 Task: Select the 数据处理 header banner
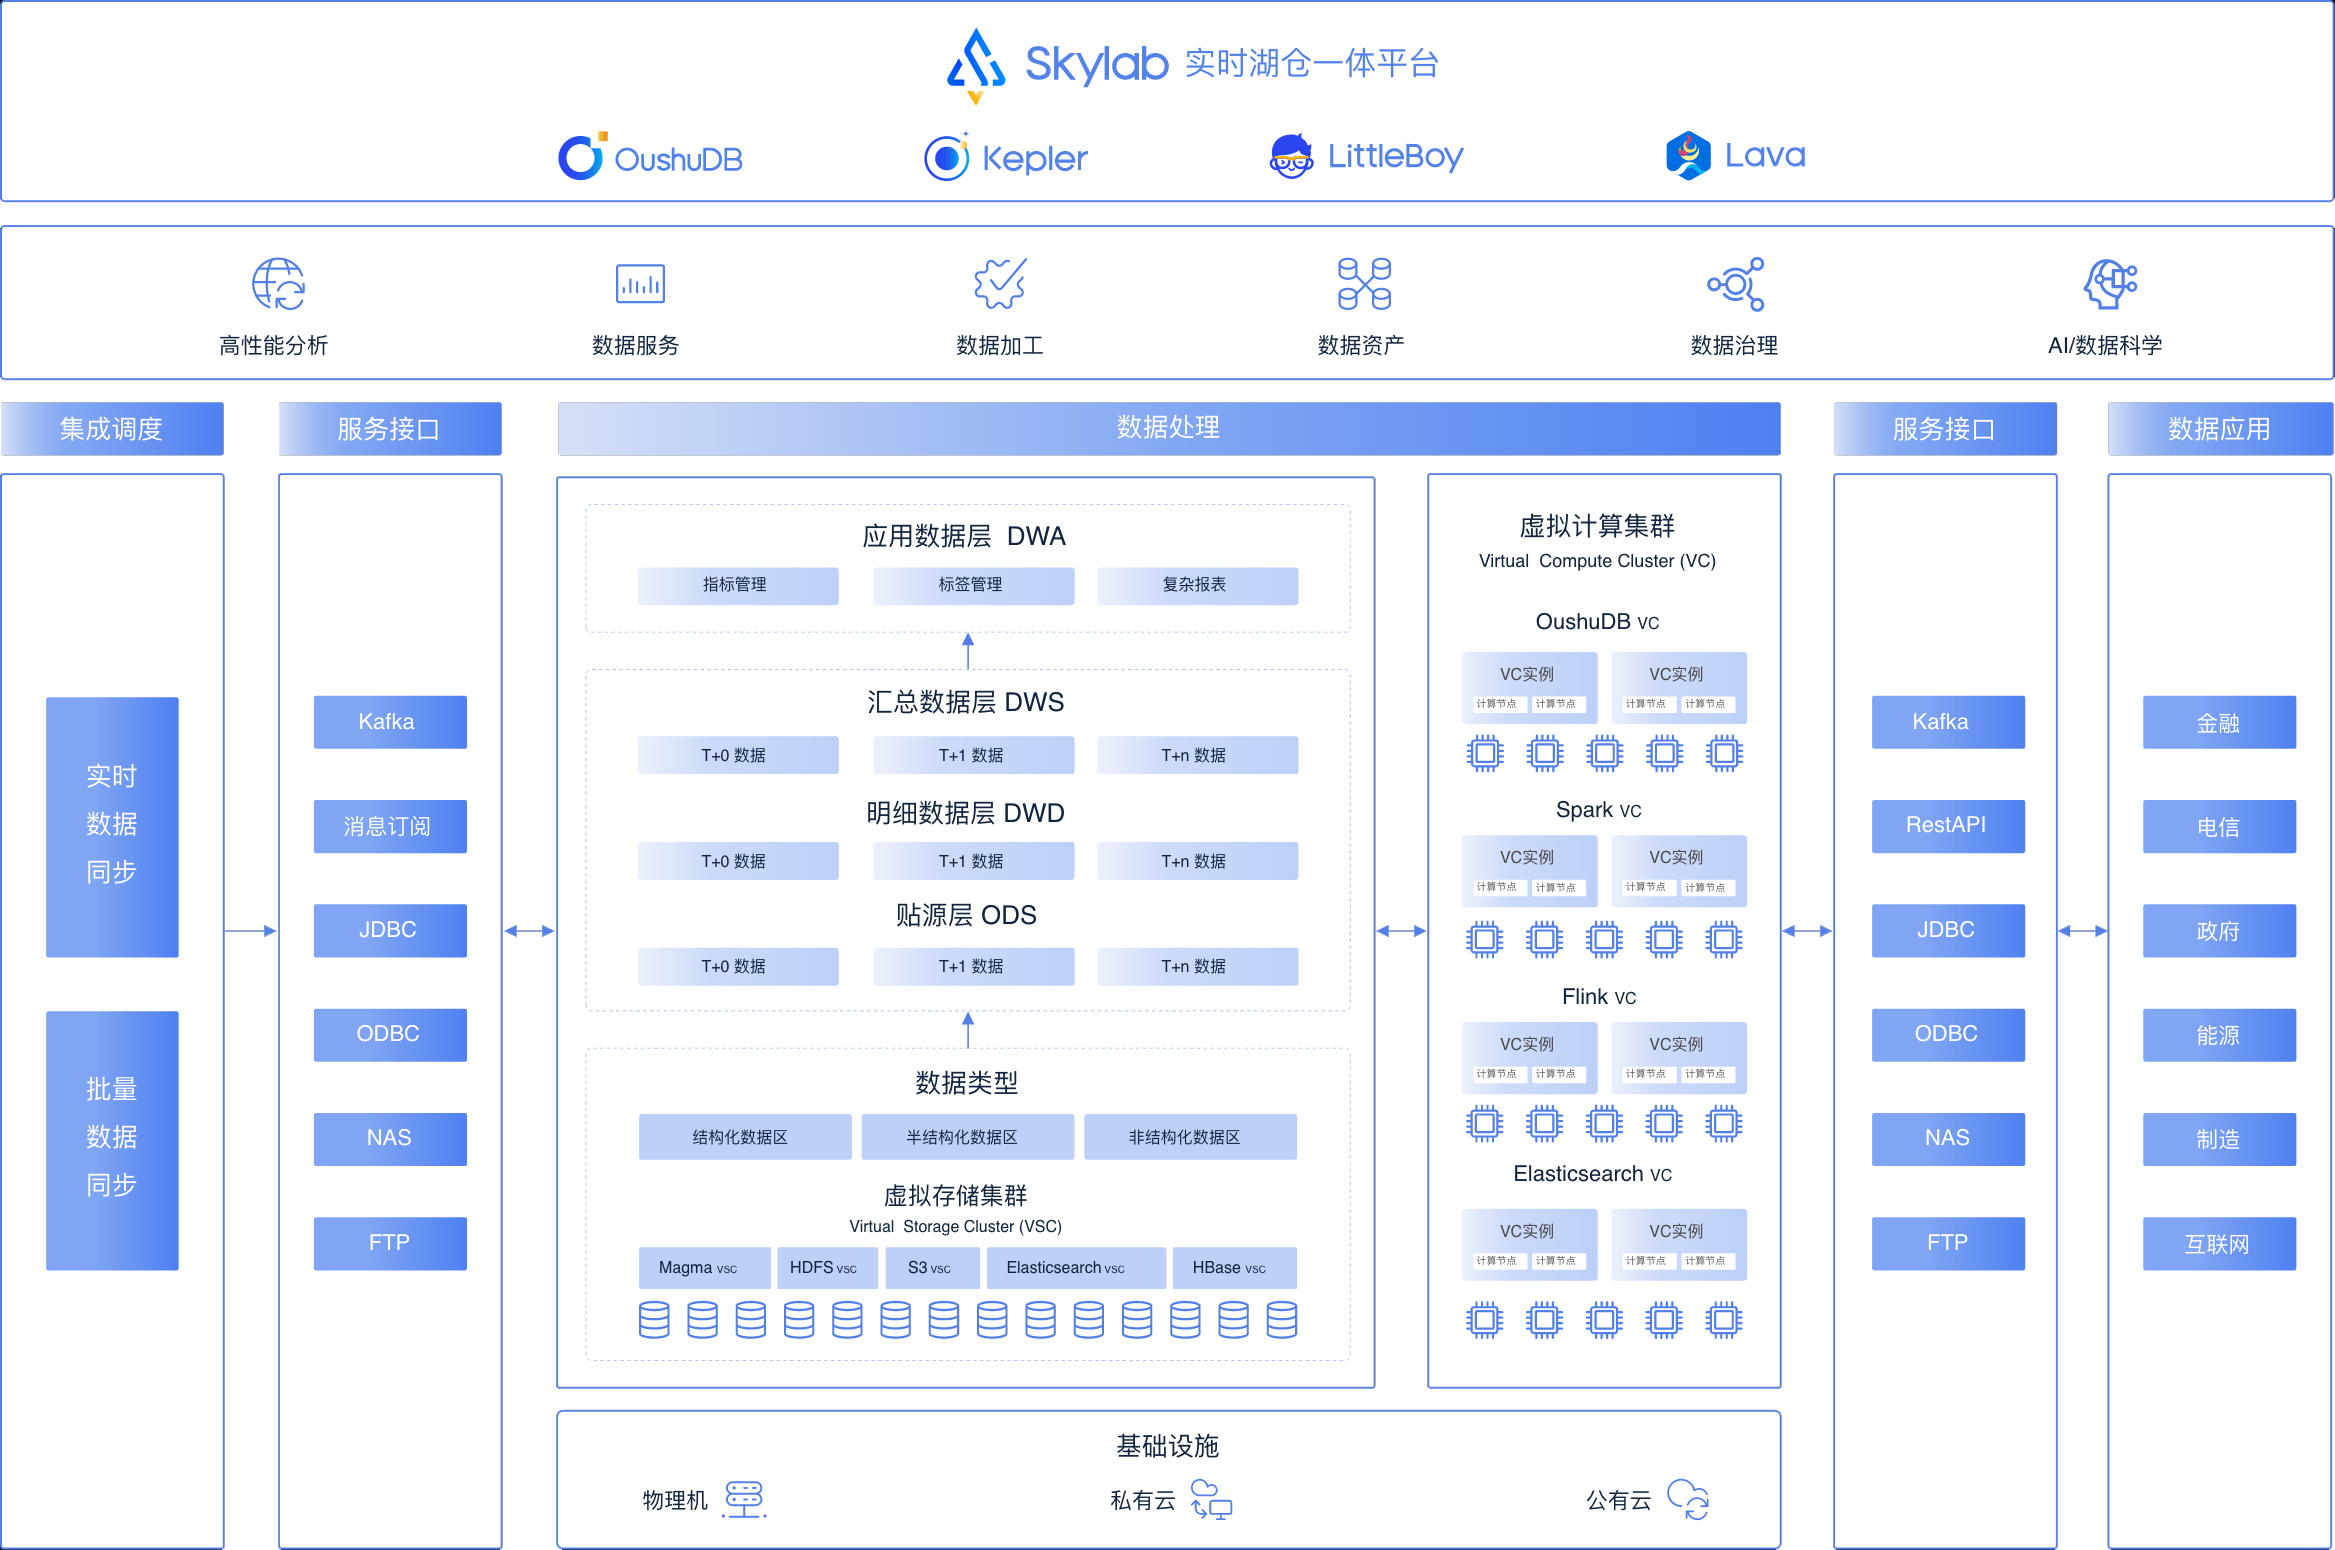coord(1167,428)
